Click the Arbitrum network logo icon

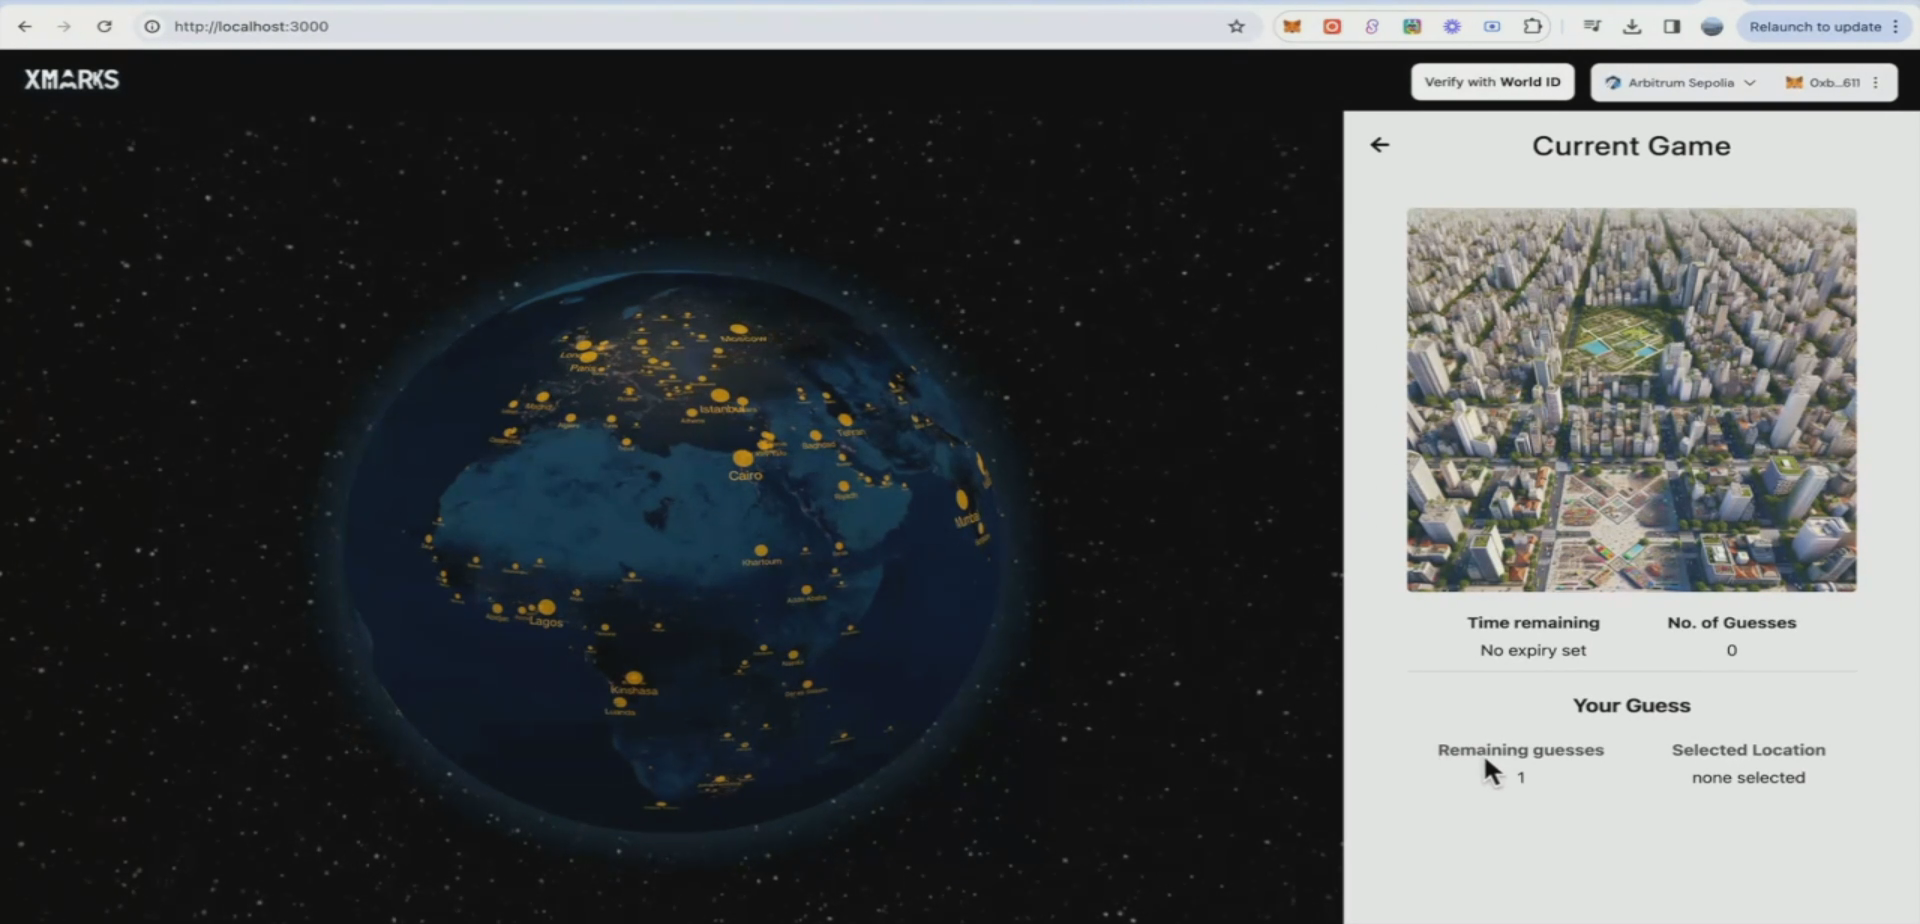point(1612,82)
